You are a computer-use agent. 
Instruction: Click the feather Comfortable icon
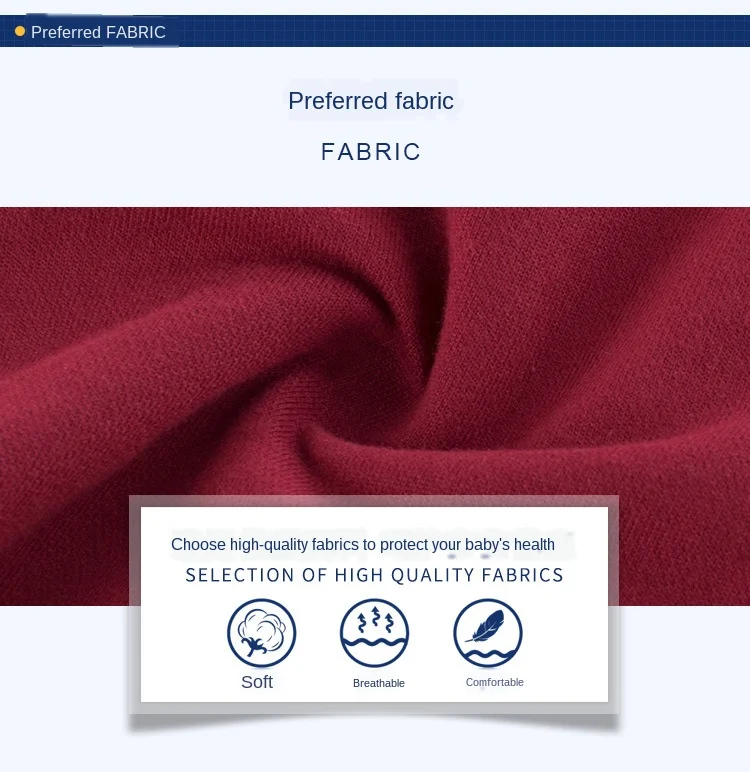tap(488, 633)
